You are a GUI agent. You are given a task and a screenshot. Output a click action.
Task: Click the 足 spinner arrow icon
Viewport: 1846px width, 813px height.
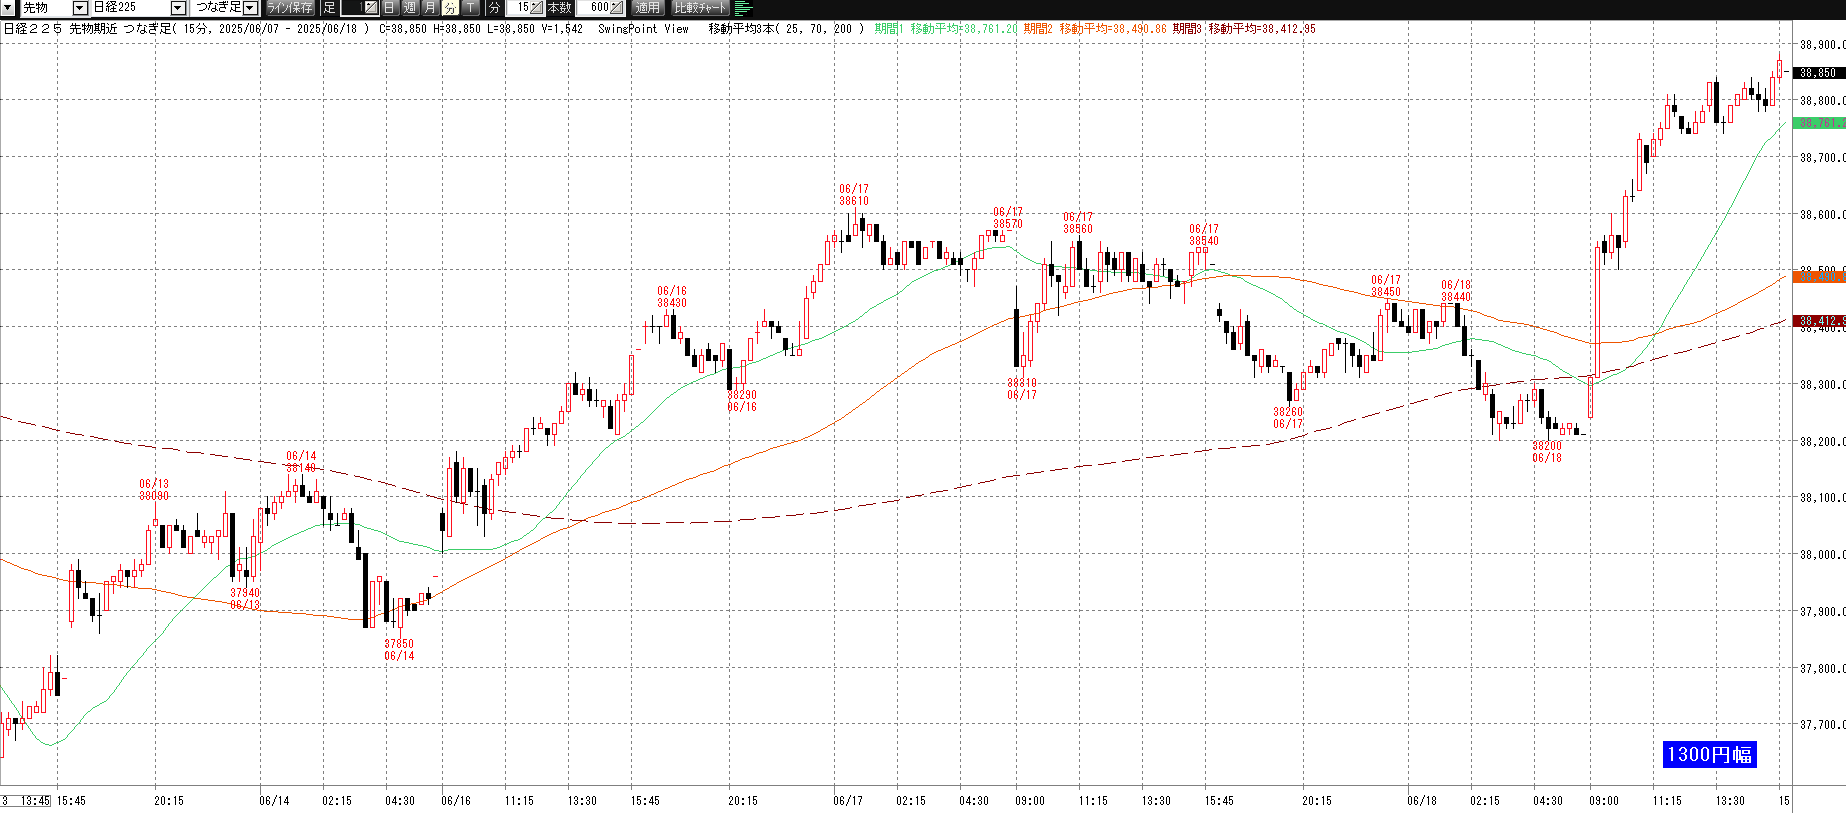[370, 8]
